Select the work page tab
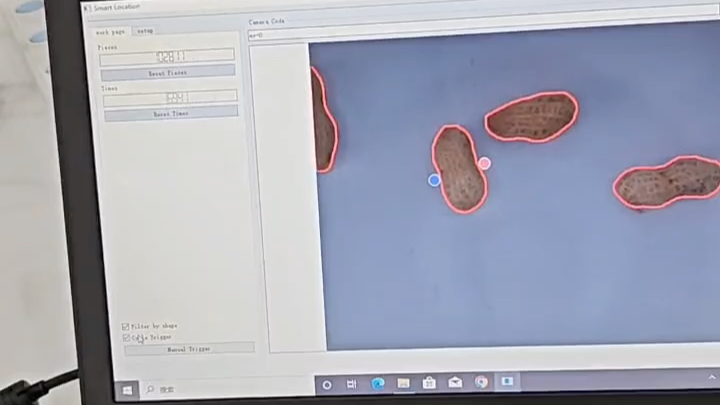 (x=111, y=31)
